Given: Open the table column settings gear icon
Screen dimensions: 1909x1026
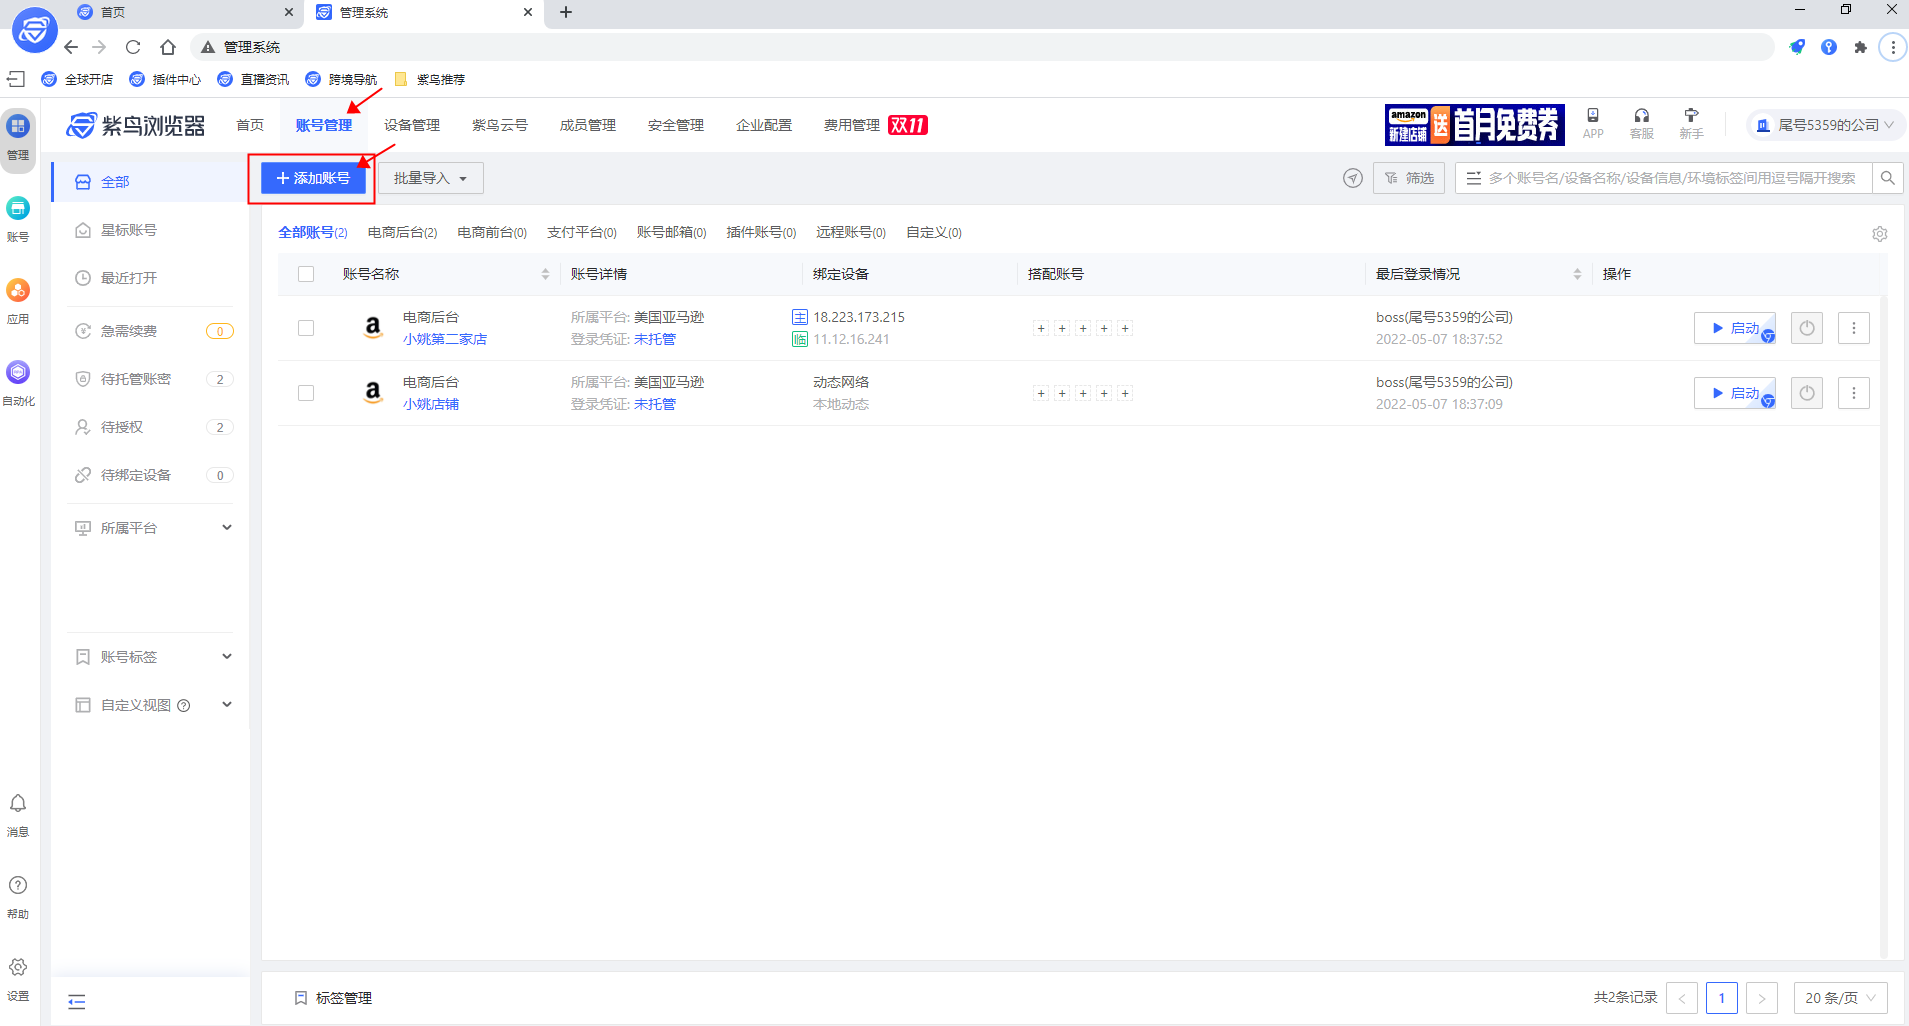Looking at the screenshot, I should point(1880,233).
